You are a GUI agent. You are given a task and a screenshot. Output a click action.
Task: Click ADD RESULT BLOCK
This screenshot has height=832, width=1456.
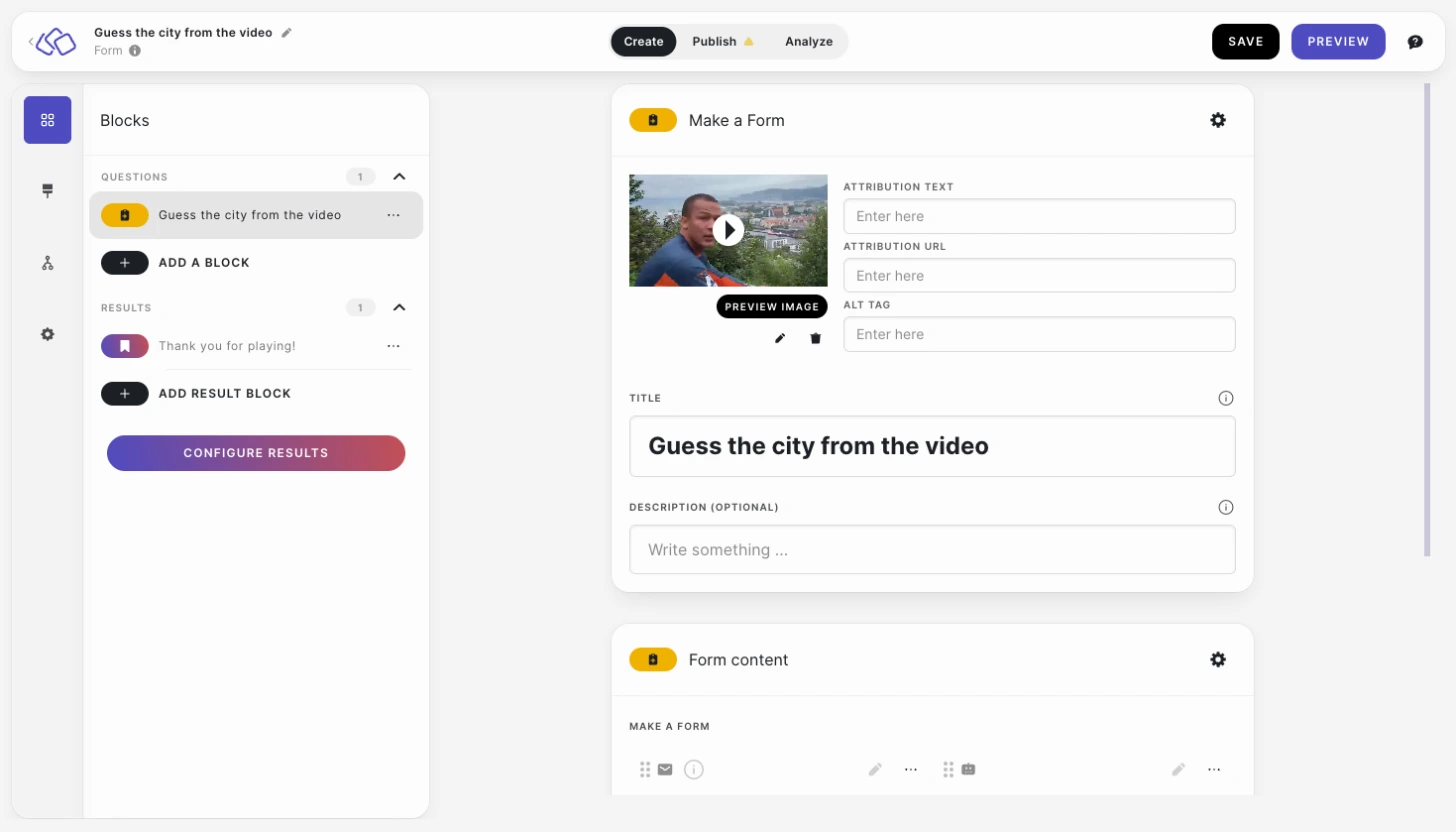point(196,394)
